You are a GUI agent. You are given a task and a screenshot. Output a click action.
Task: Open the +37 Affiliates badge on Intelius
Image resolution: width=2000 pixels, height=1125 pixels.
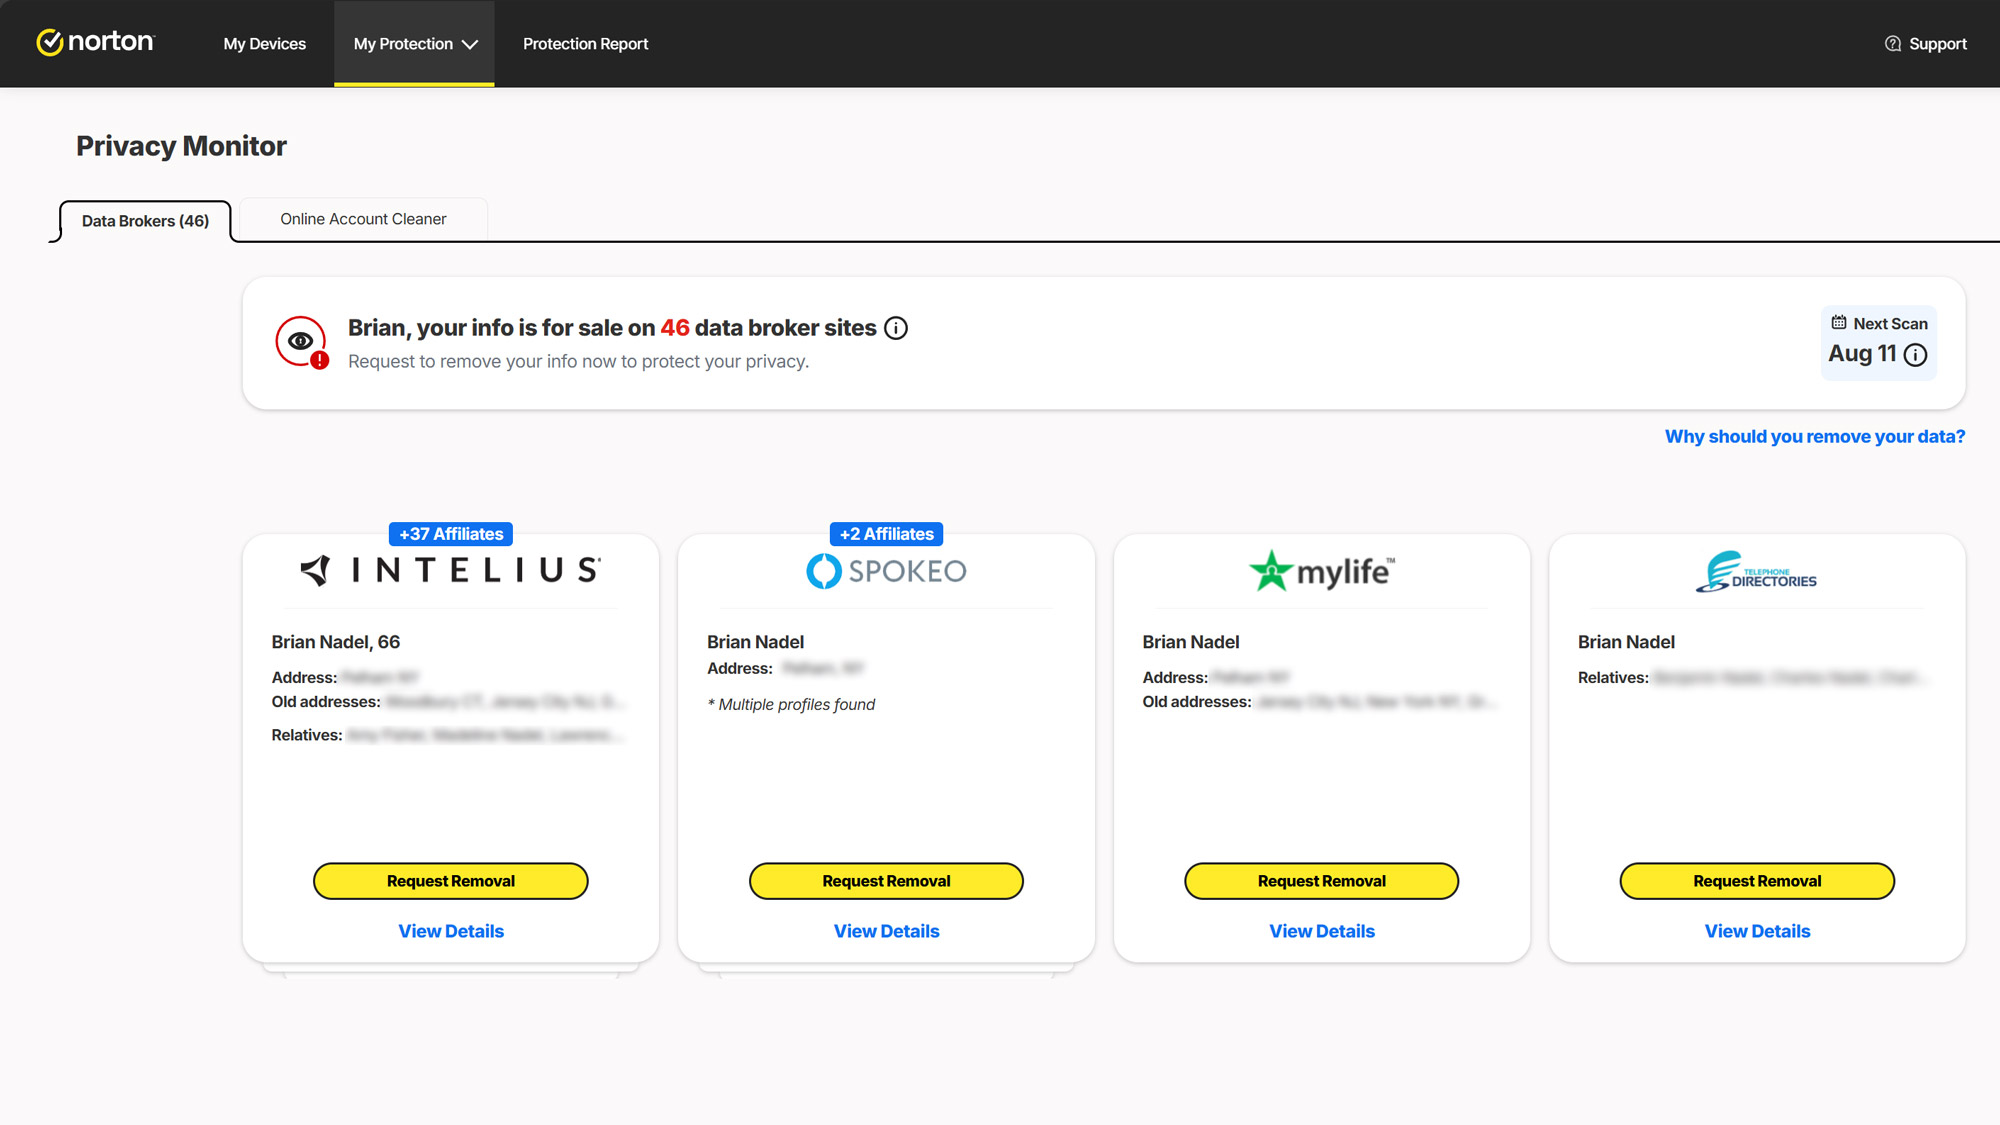451,534
